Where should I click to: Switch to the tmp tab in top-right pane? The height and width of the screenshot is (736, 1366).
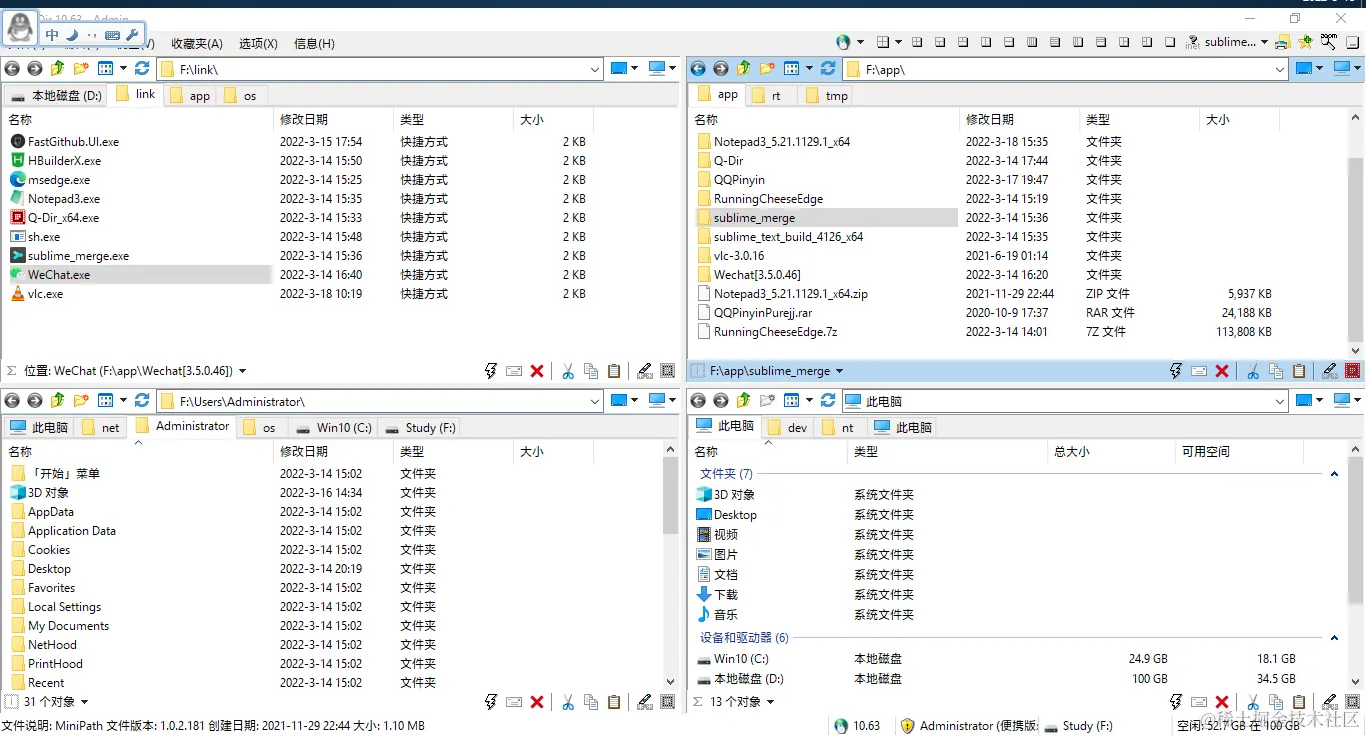pyautogui.click(x=828, y=94)
